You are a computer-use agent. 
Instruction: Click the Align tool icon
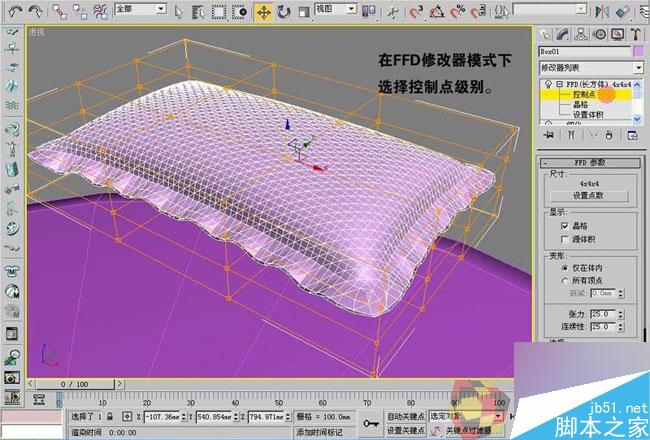coord(623,12)
